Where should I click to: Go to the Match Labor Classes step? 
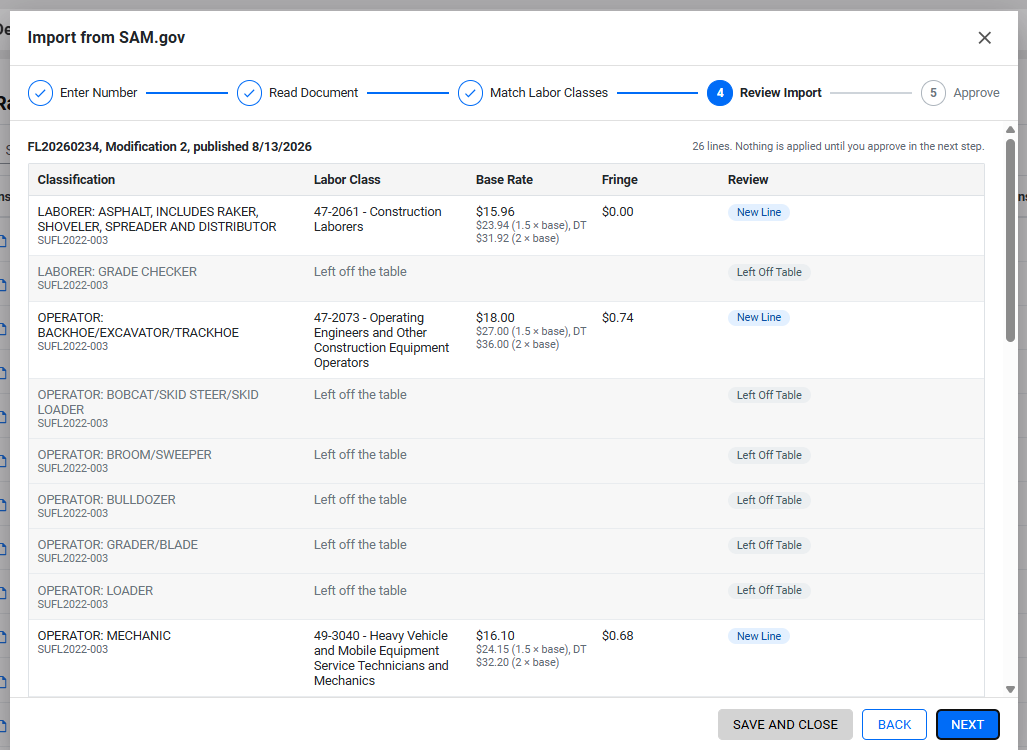[549, 93]
